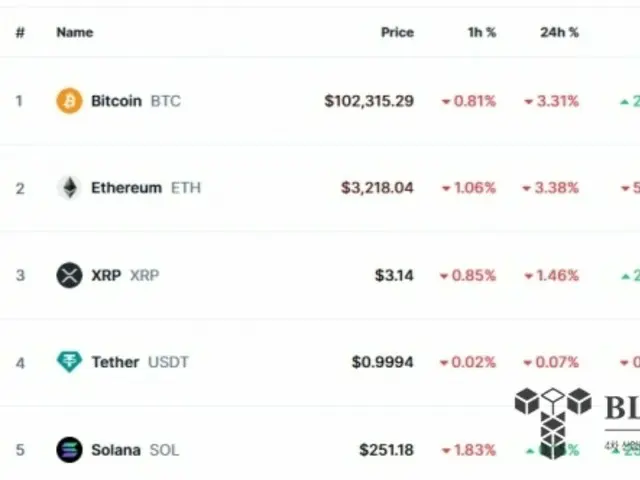Click Solana's 1.83% hourly change value

[x=475, y=450]
